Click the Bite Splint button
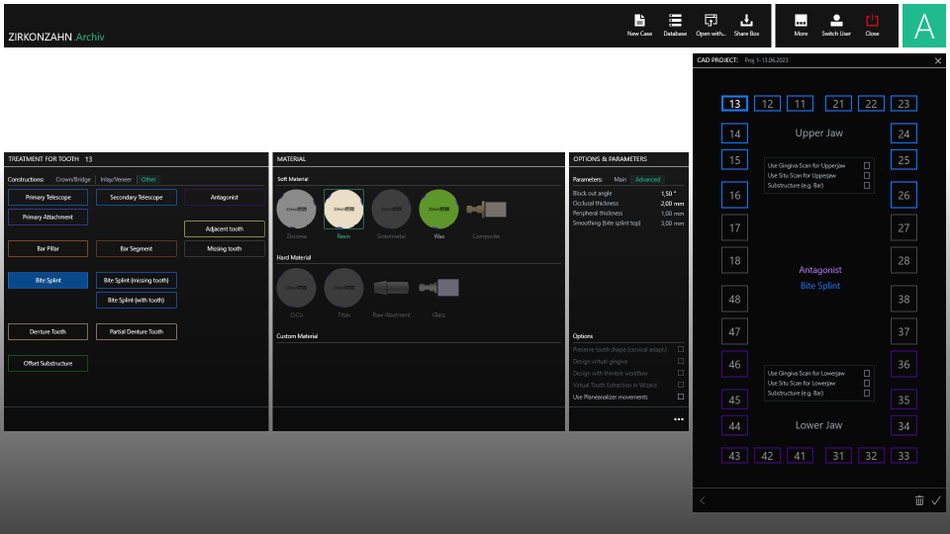950x534 pixels. [x=48, y=280]
